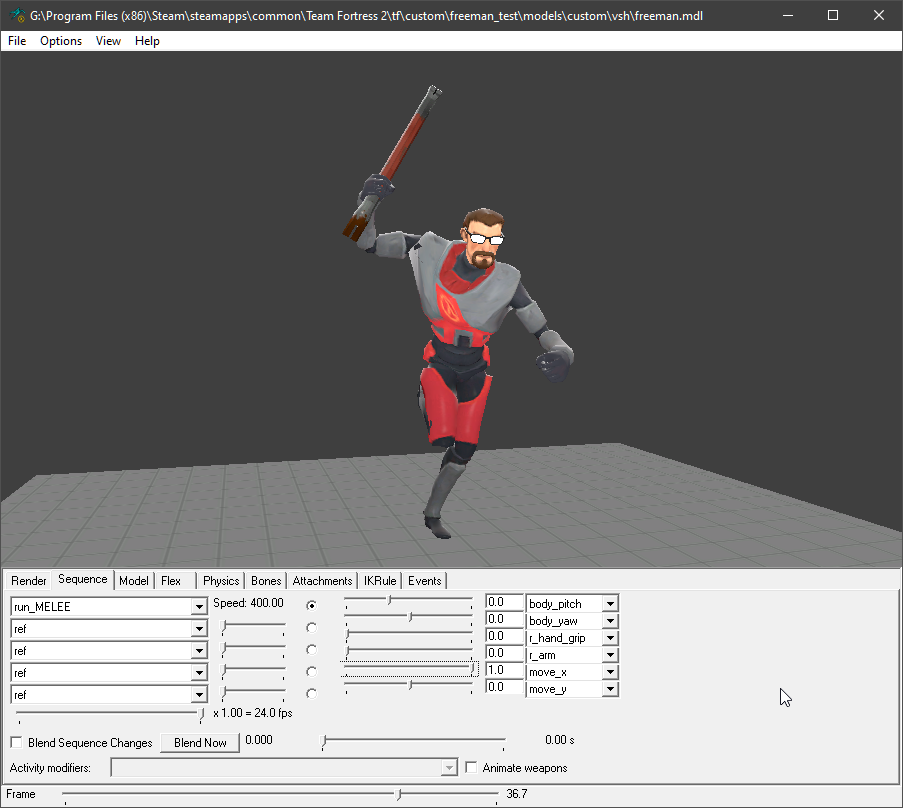Screen dimensions: 903x808
Task: Open the r_hand_grip parameter dropdown
Action: (x=610, y=638)
